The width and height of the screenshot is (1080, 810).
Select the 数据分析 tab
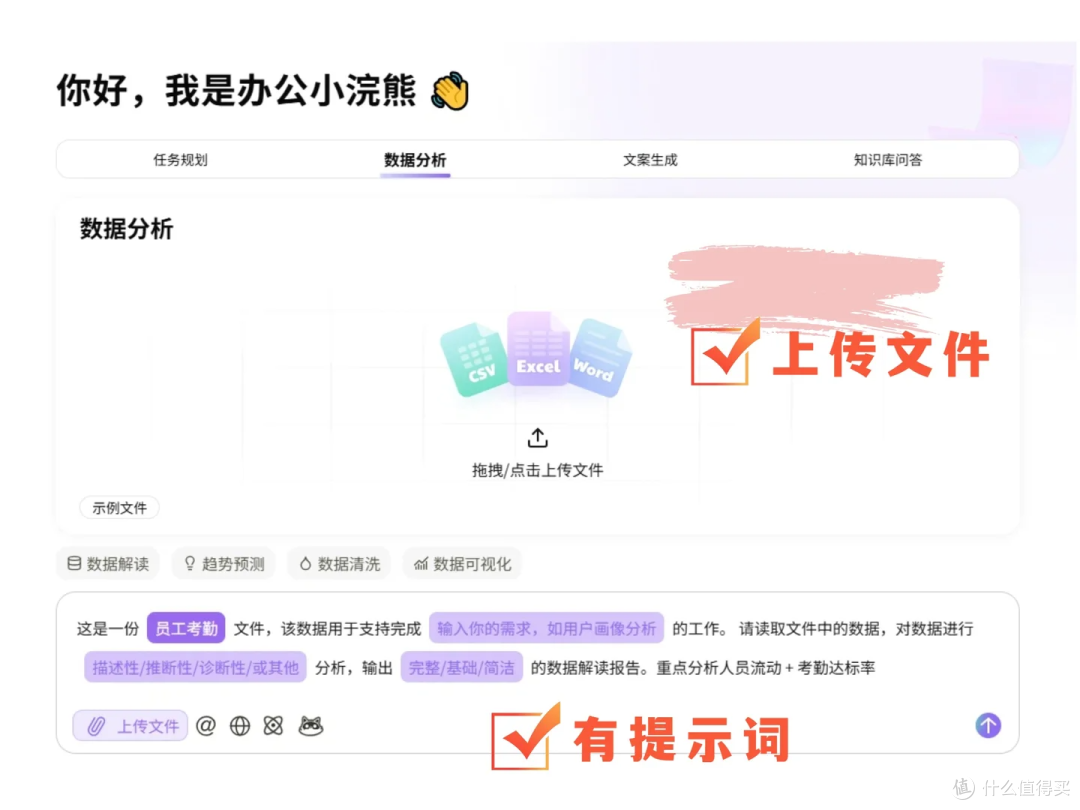(415, 160)
